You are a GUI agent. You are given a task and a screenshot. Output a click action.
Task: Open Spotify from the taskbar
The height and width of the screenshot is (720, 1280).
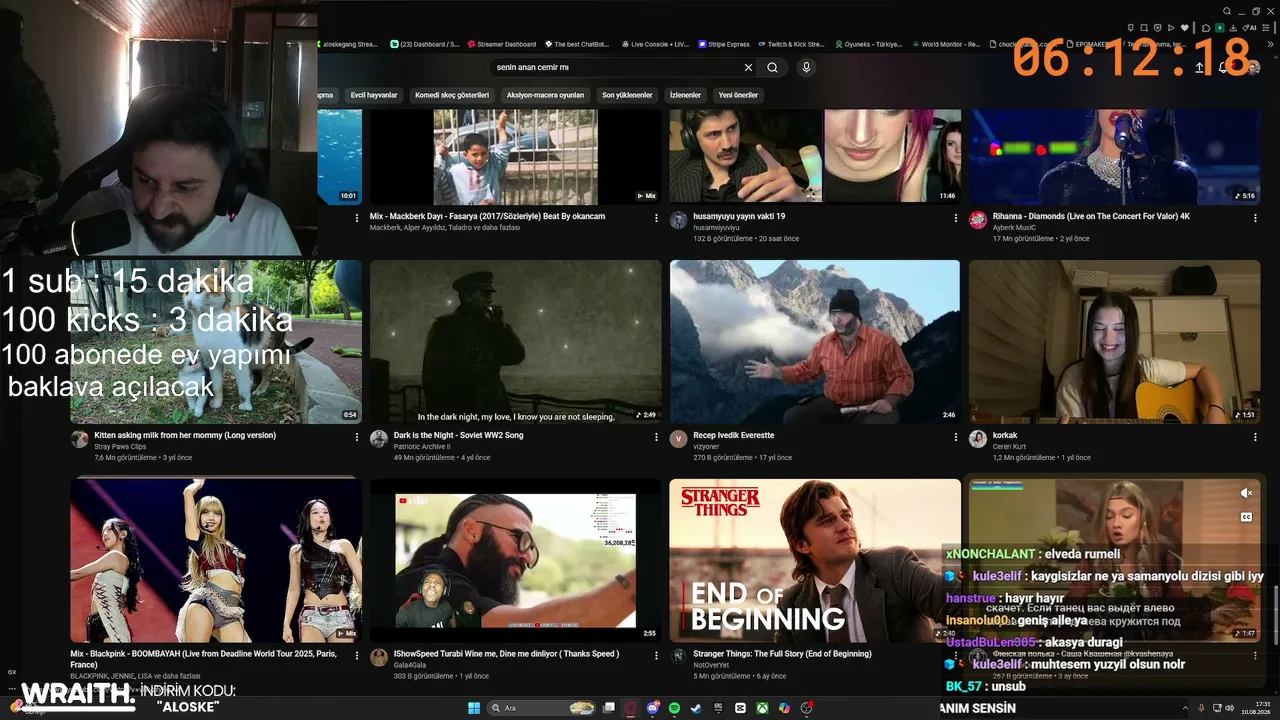[674, 708]
